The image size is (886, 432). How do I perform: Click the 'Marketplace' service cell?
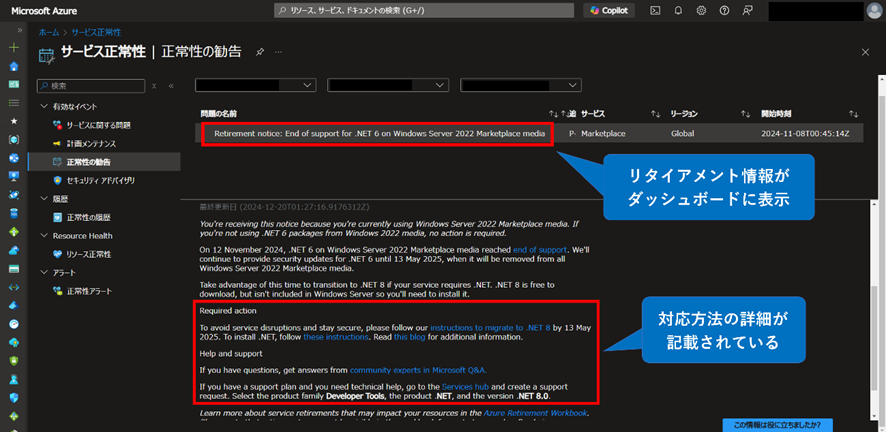tap(603, 134)
